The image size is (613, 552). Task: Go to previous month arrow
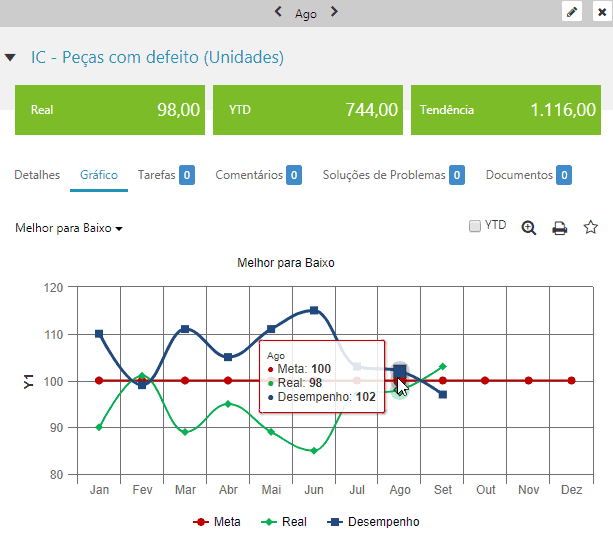[279, 12]
